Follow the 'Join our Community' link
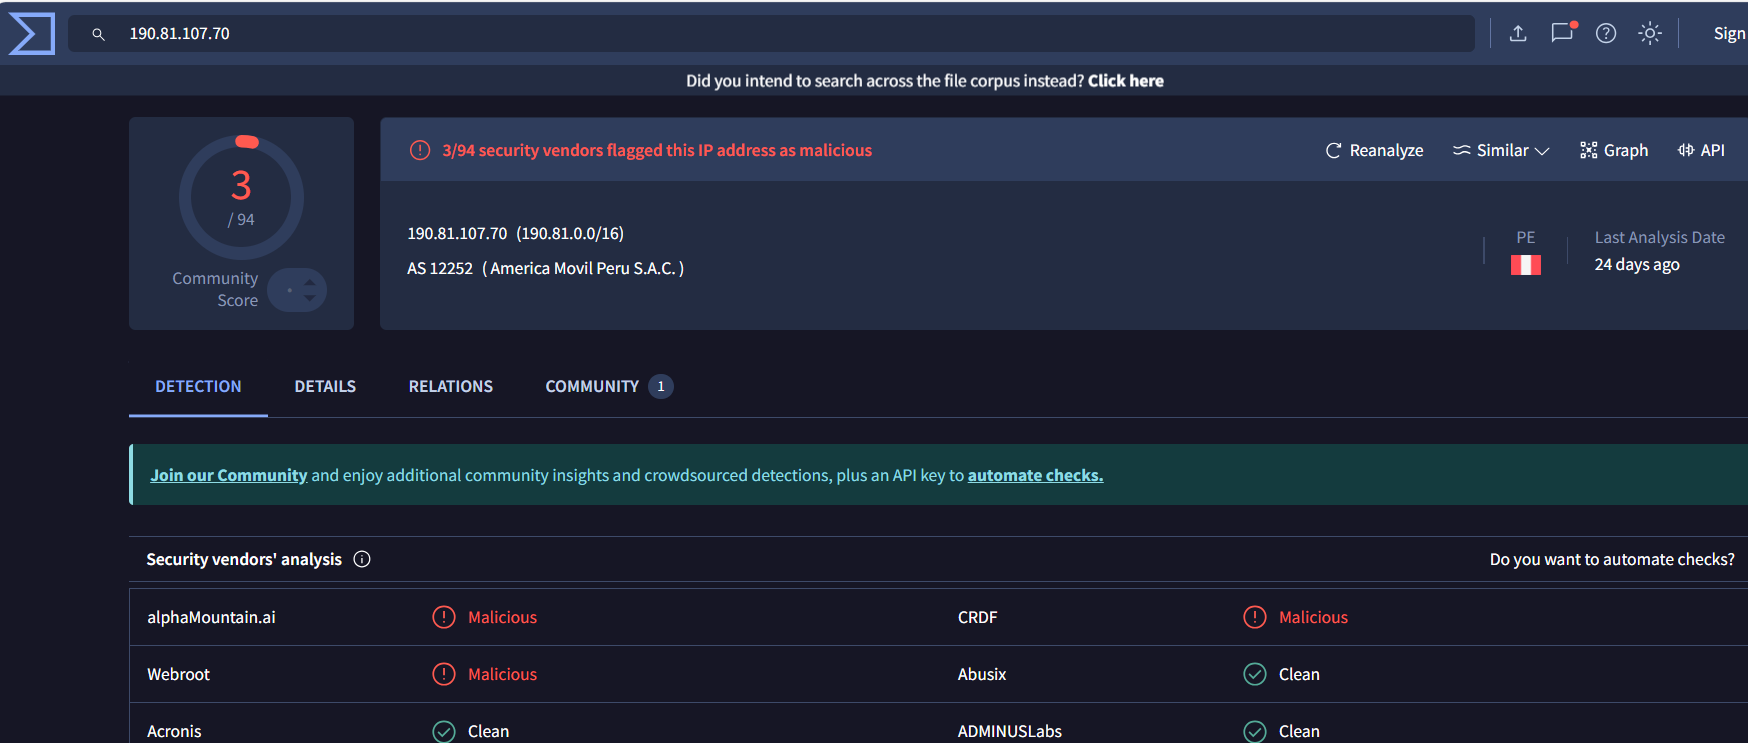Viewport: 1748px width, 743px height. pyautogui.click(x=229, y=475)
